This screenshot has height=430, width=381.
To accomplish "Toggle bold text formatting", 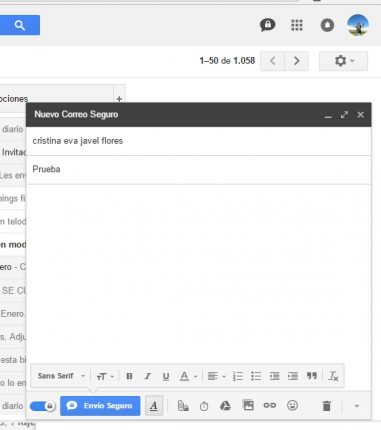I will click(x=129, y=376).
